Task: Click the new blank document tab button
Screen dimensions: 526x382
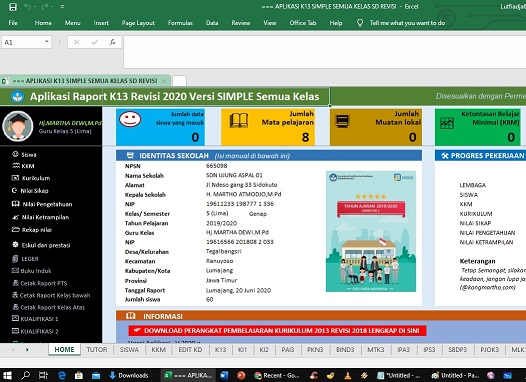Action: [x=179, y=81]
